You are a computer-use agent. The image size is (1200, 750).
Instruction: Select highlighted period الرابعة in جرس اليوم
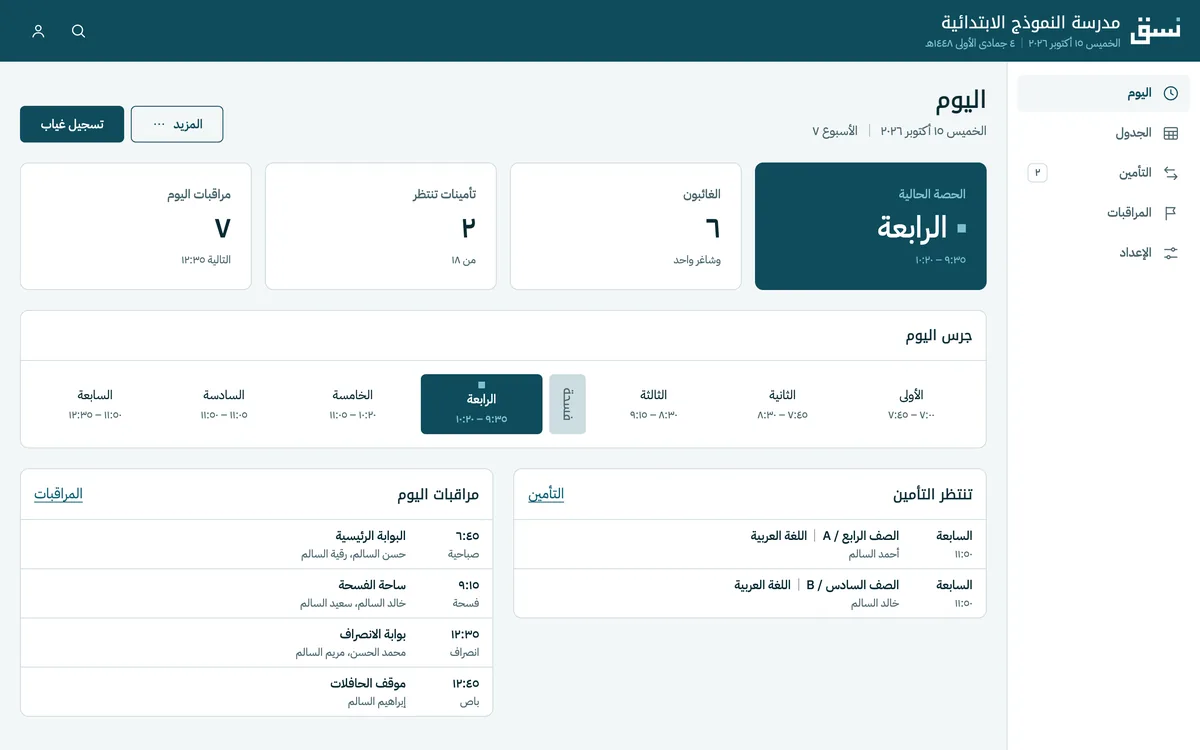pos(482,404)
